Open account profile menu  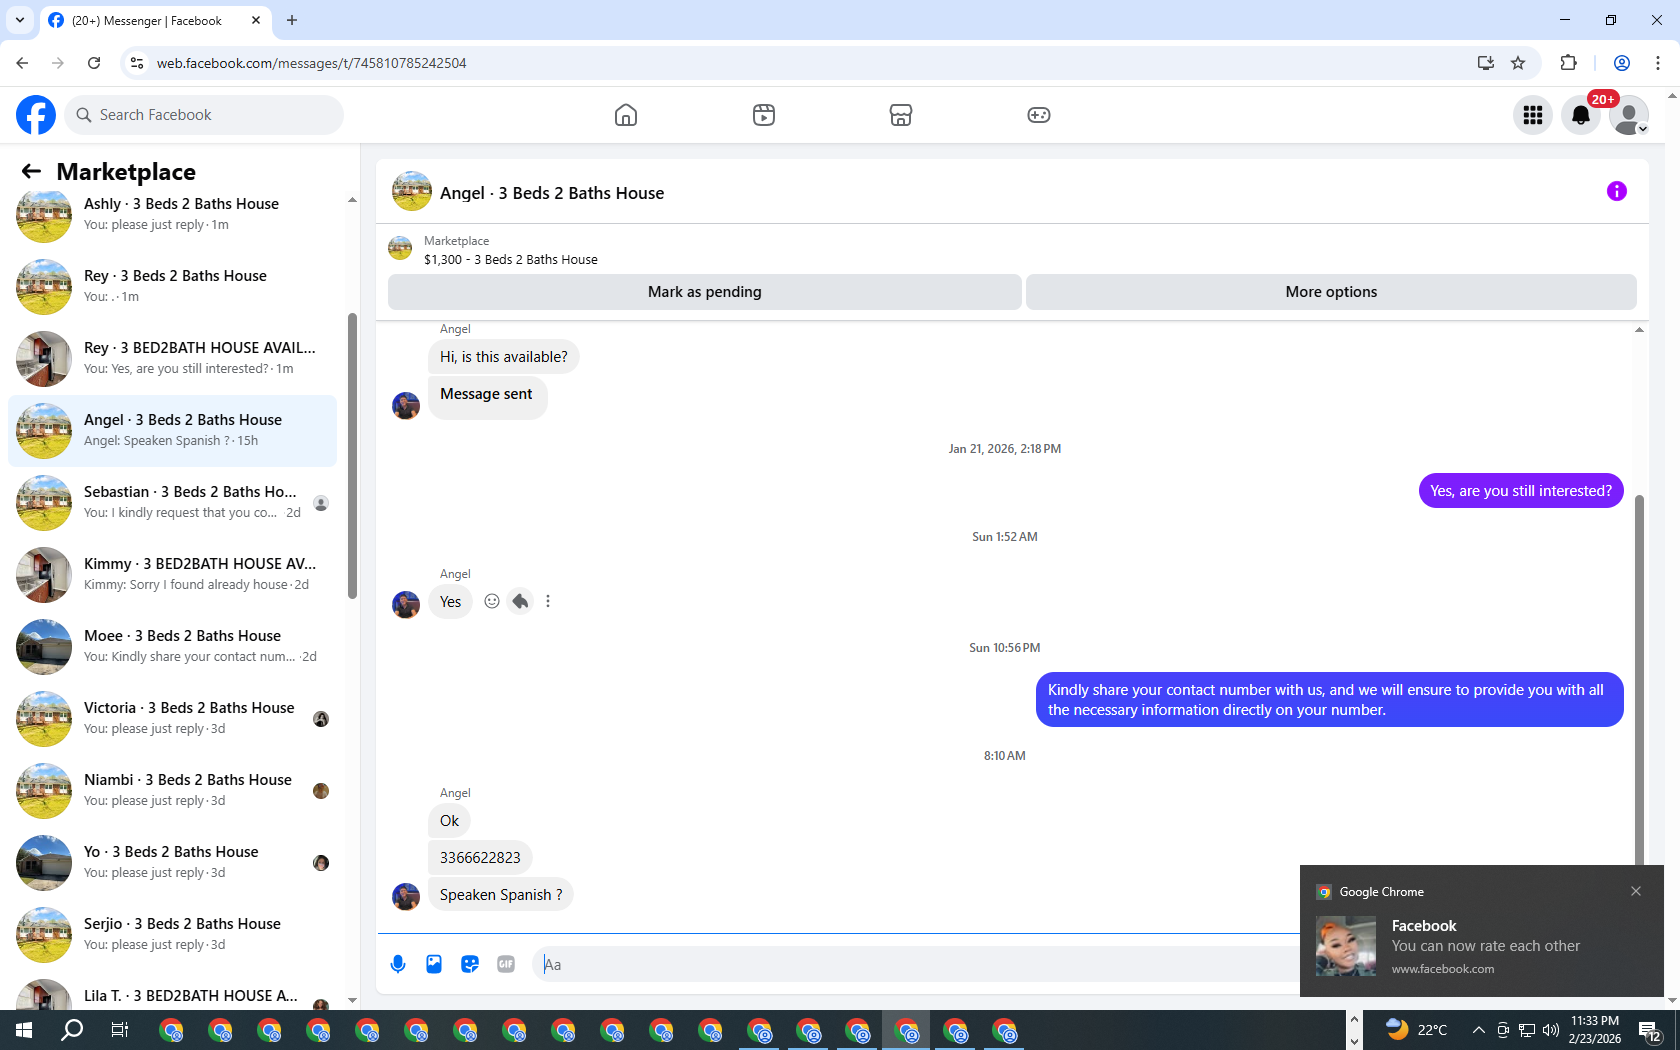(1629, 115)
